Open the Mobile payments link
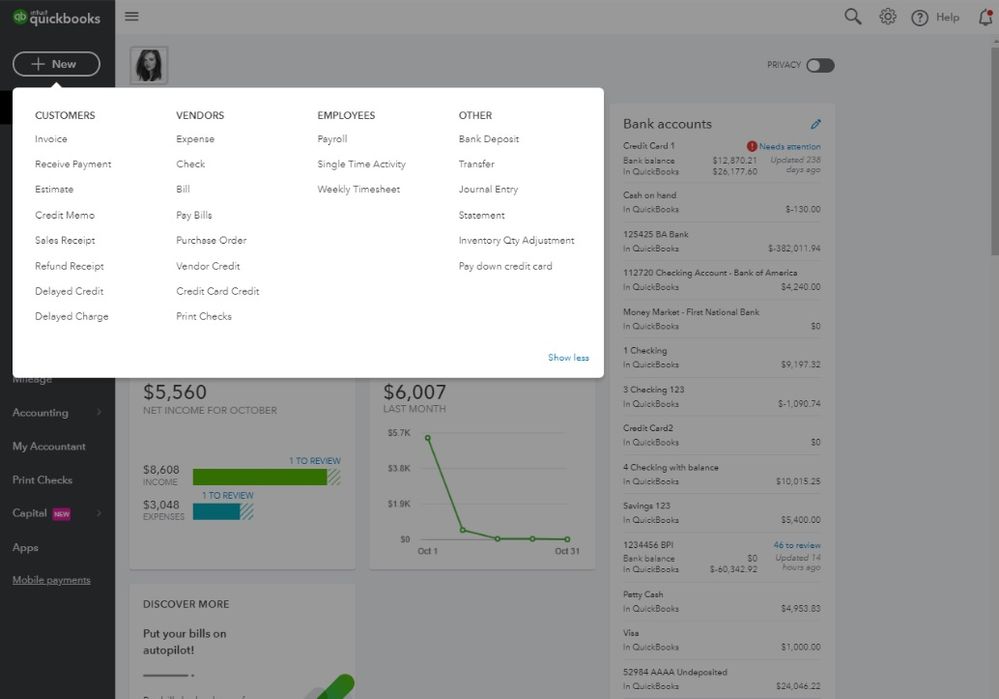Viewport: 999px width, 699px height. click(52, 580)
